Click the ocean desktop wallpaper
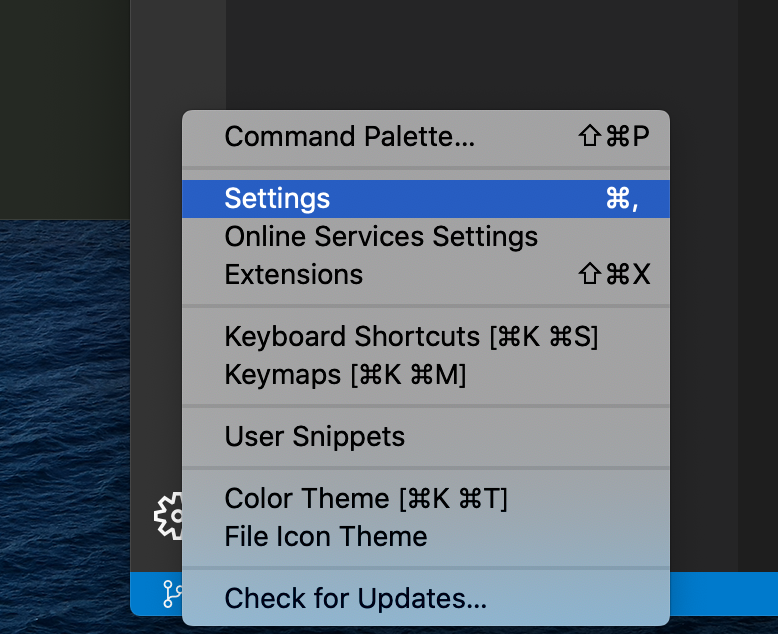 62,420
